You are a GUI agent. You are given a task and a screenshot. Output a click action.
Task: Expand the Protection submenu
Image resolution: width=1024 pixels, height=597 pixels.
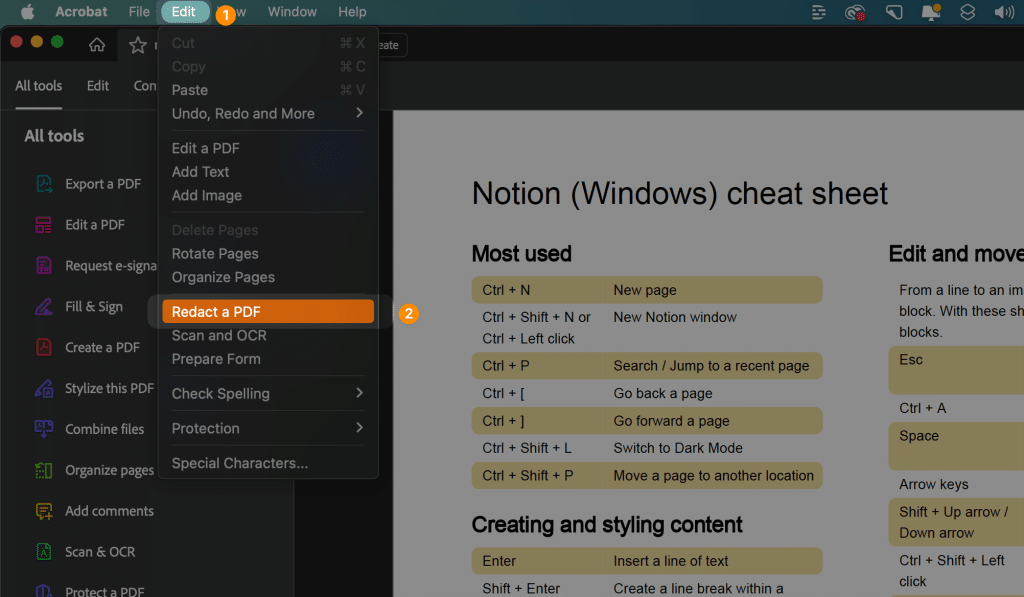point(267,428)
